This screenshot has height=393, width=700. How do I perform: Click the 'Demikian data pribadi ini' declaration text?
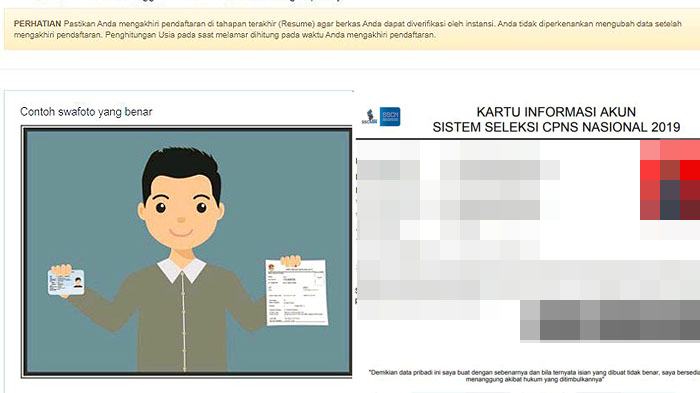pyautogui.click(x=534, y=376)
